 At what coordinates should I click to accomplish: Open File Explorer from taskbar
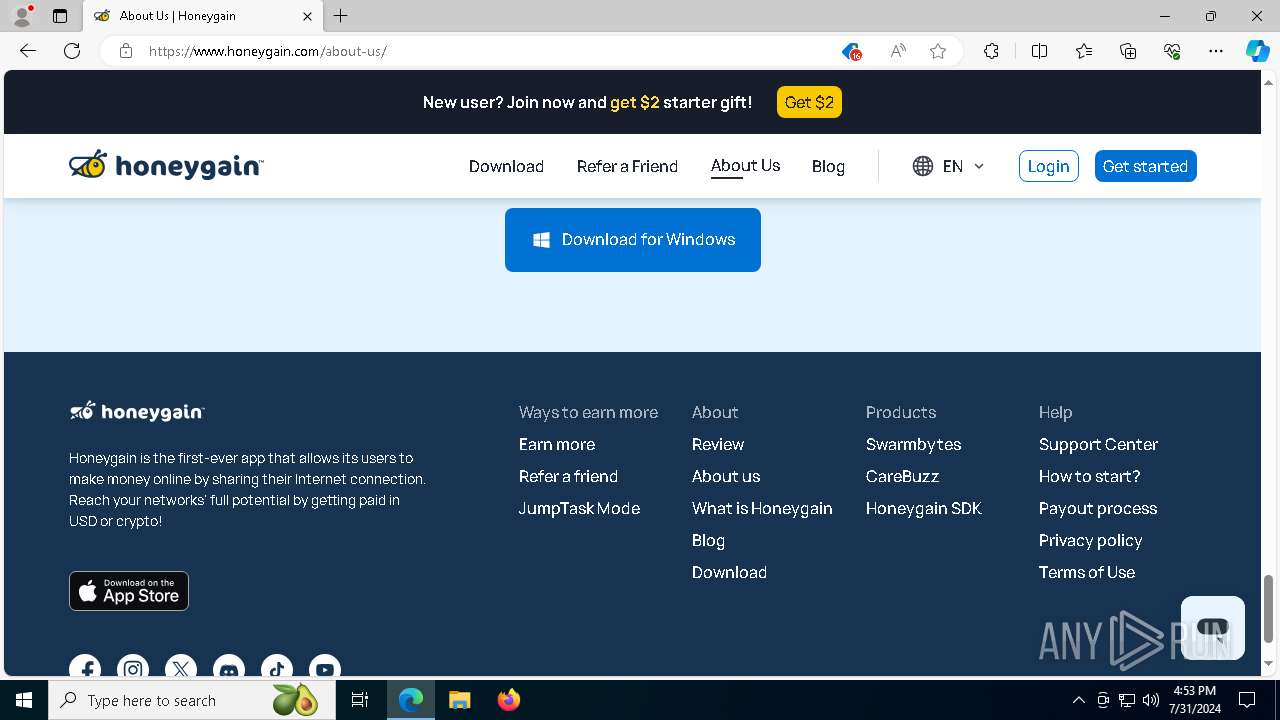(x=459, y=700)
